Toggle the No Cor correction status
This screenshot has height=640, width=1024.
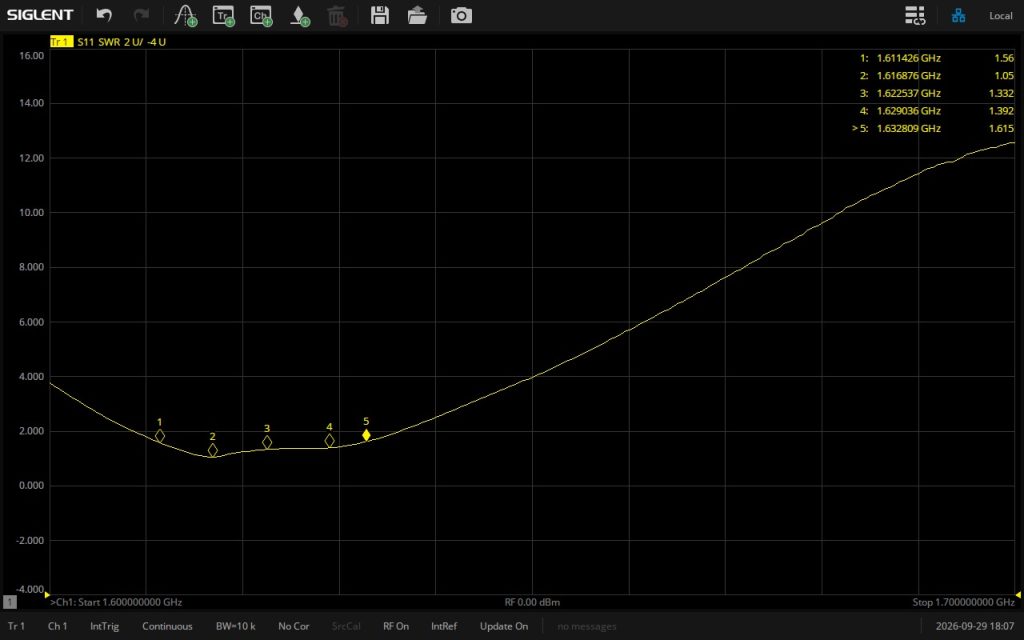(x=294, y=626)
